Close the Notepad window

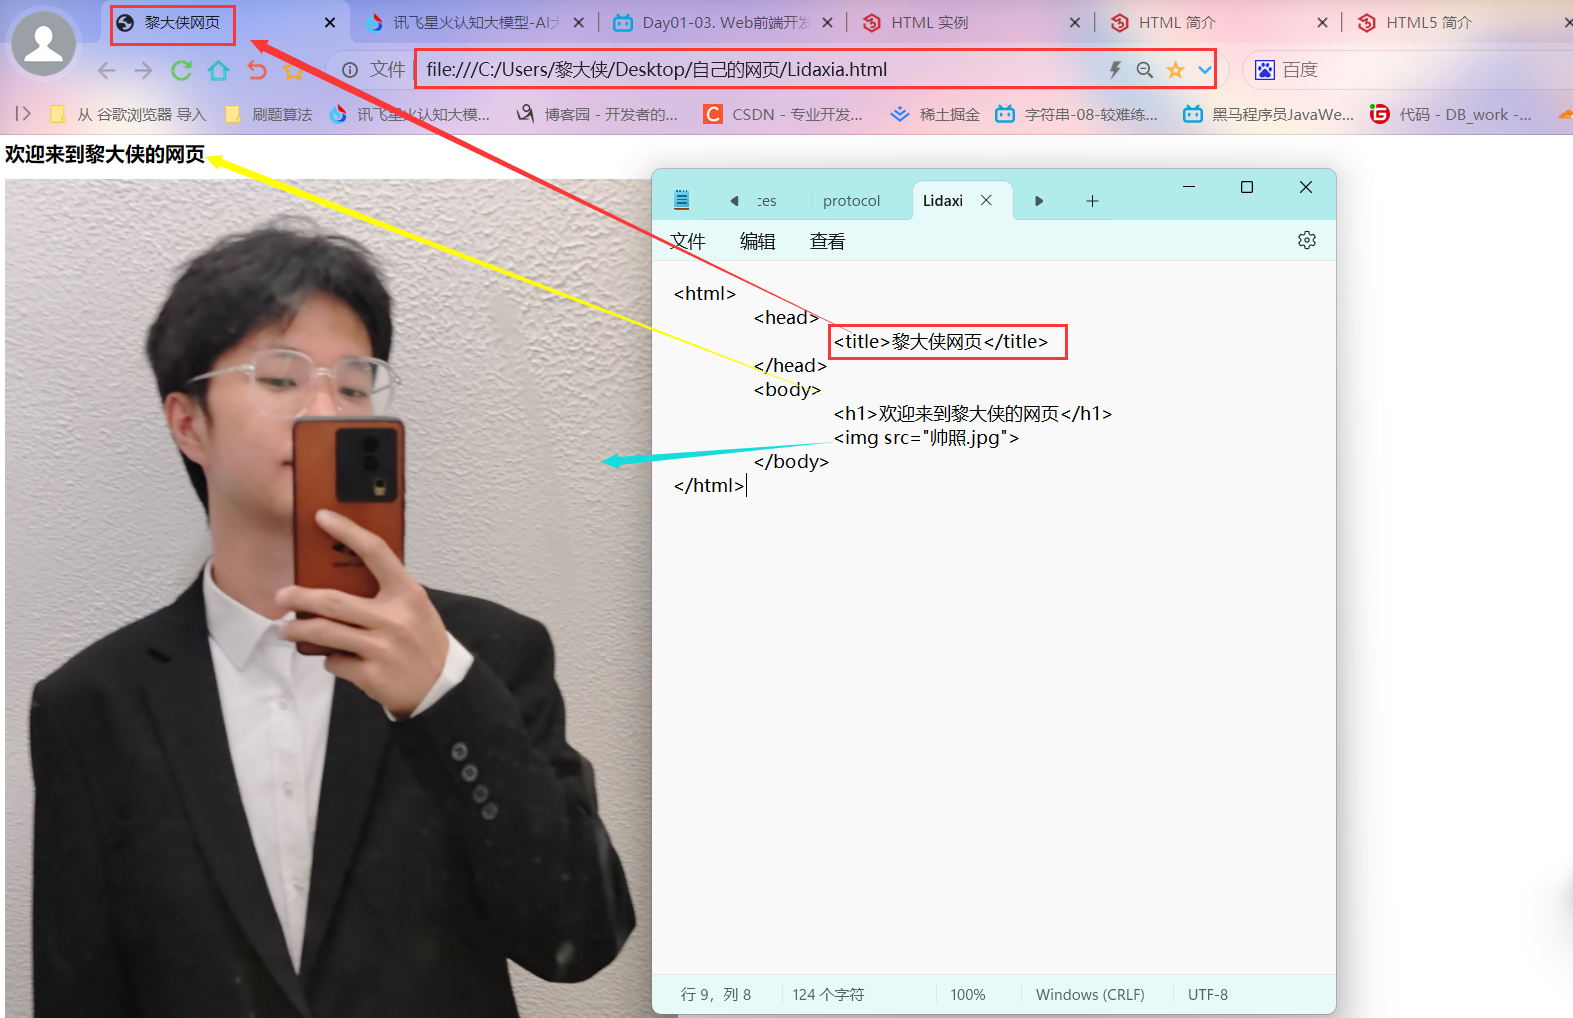[x=1306, y=187]
